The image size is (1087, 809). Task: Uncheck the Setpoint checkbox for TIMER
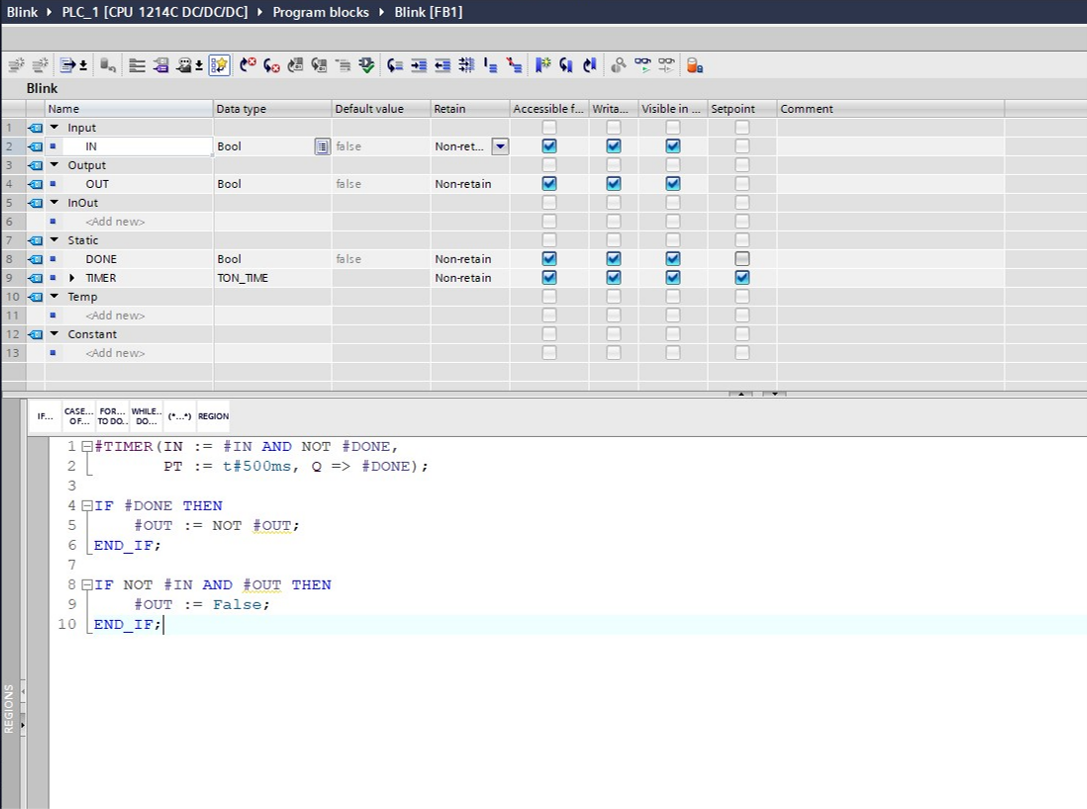[x=742, y=278]
